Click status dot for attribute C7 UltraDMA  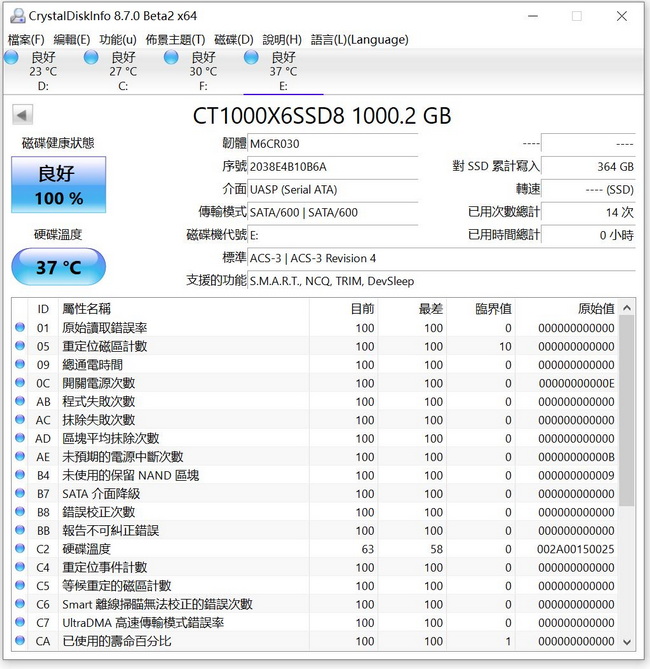click(20, 622)
